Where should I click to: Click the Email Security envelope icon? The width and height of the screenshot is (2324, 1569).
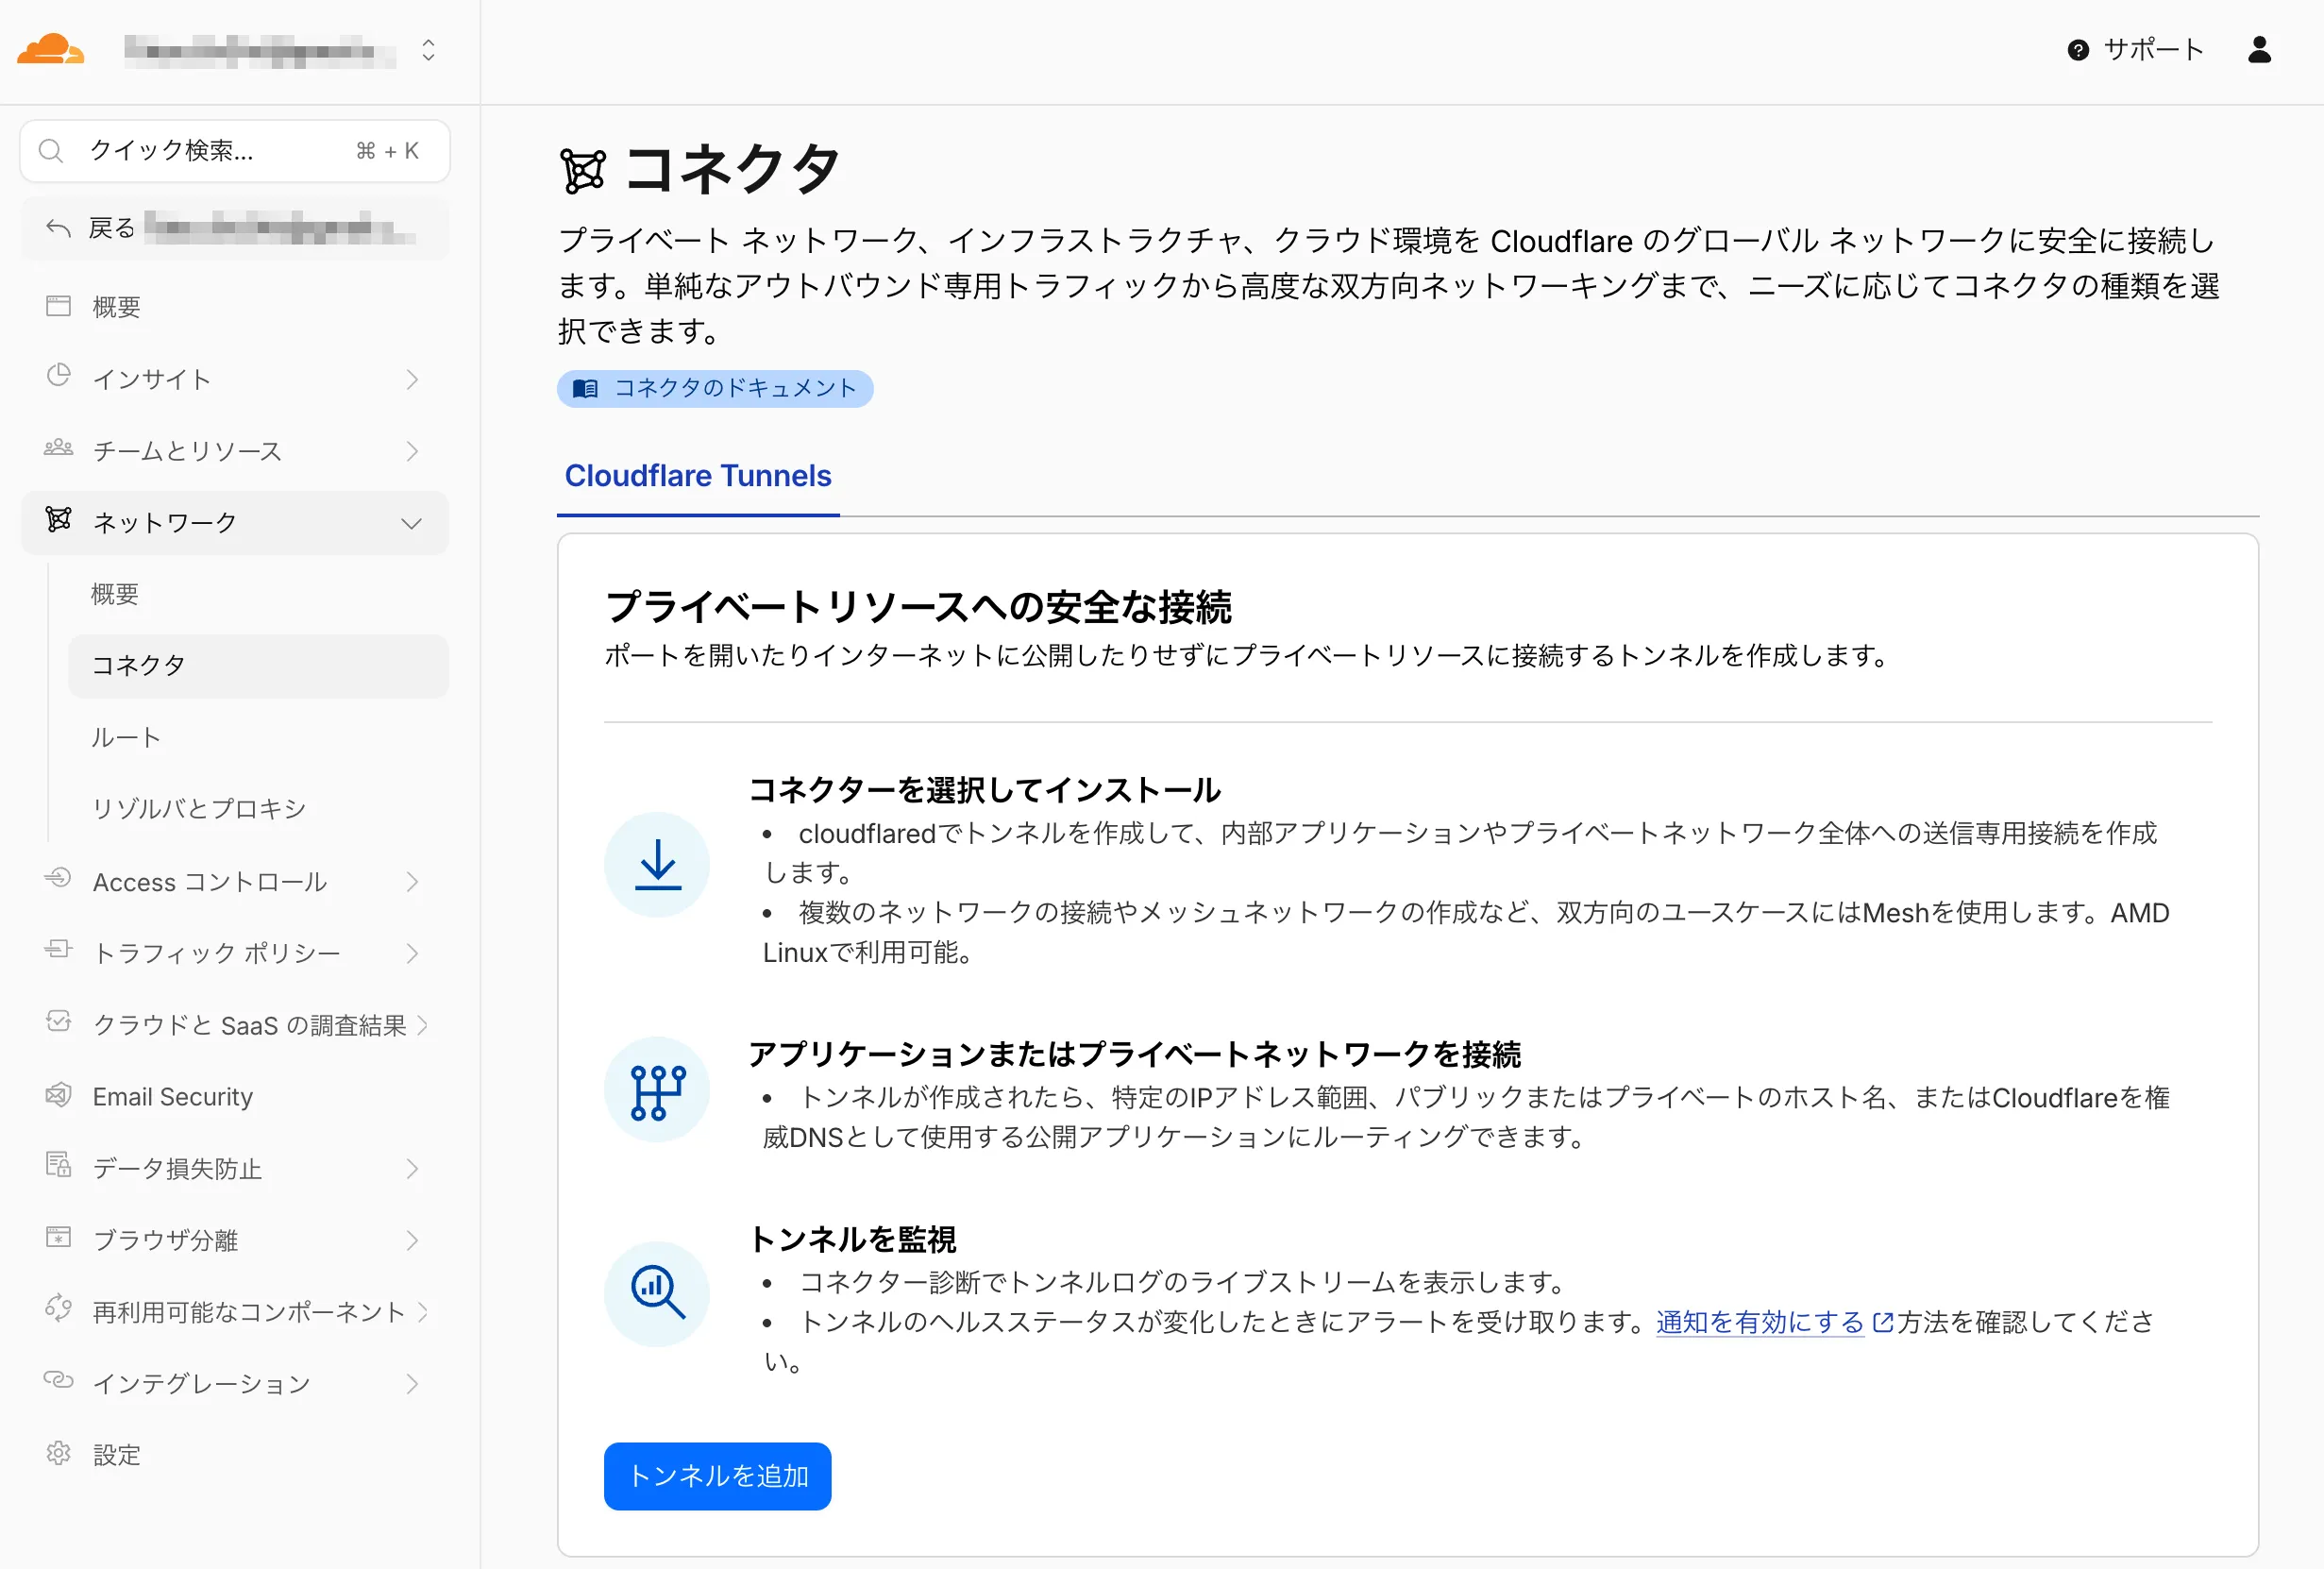59,1094
